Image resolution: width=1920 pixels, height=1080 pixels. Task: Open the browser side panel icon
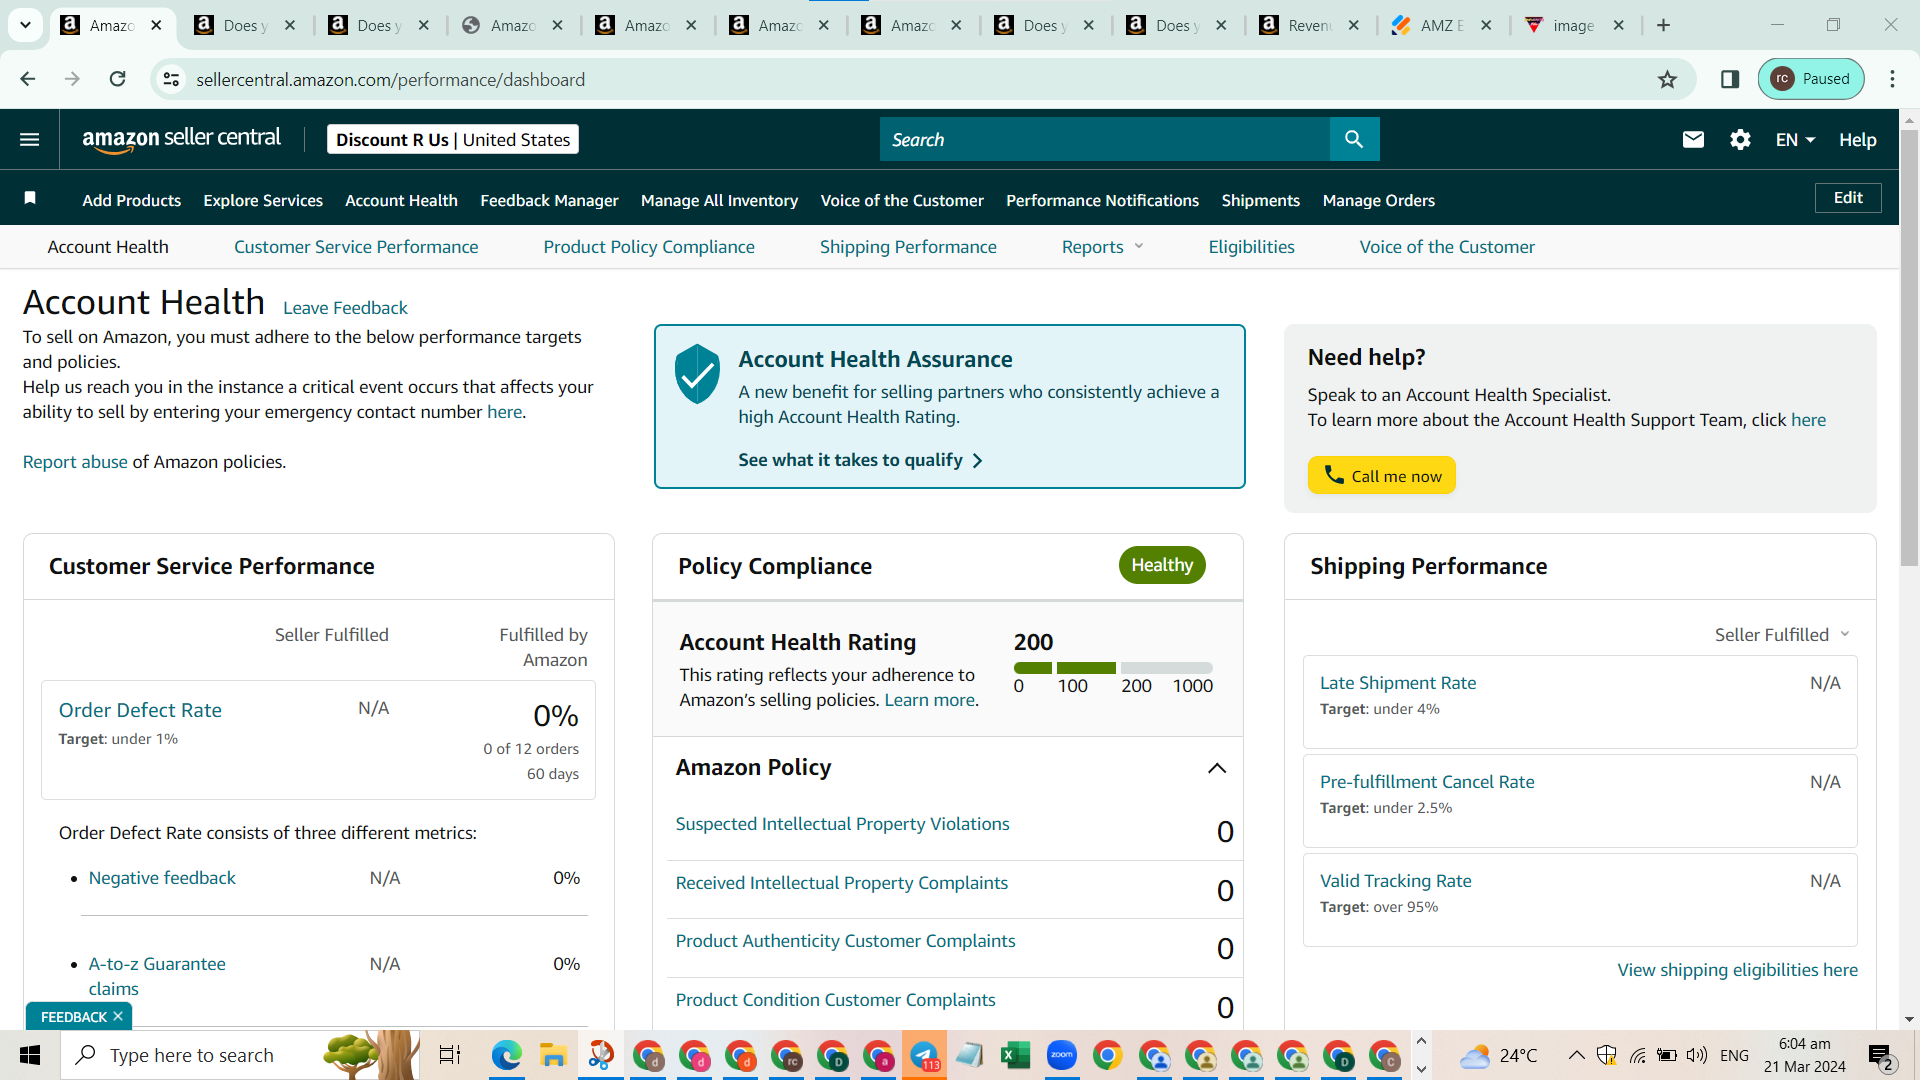1730,79
